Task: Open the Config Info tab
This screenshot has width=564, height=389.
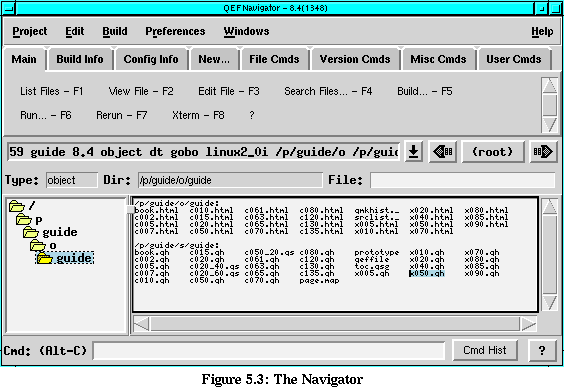Action: point(151,59)
